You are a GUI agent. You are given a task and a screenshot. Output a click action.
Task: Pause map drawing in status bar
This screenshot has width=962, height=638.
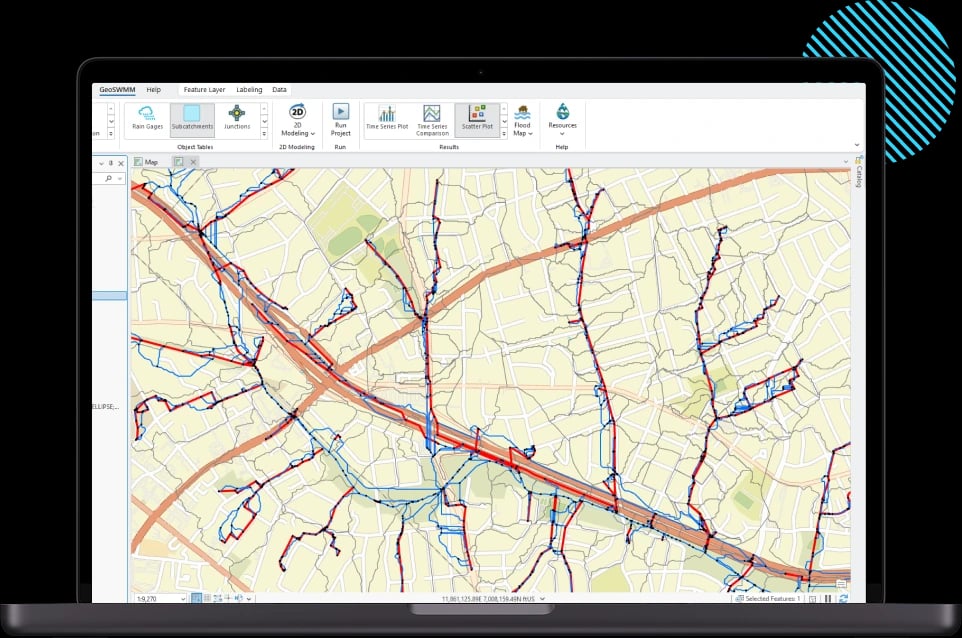[x=828, y=599]
